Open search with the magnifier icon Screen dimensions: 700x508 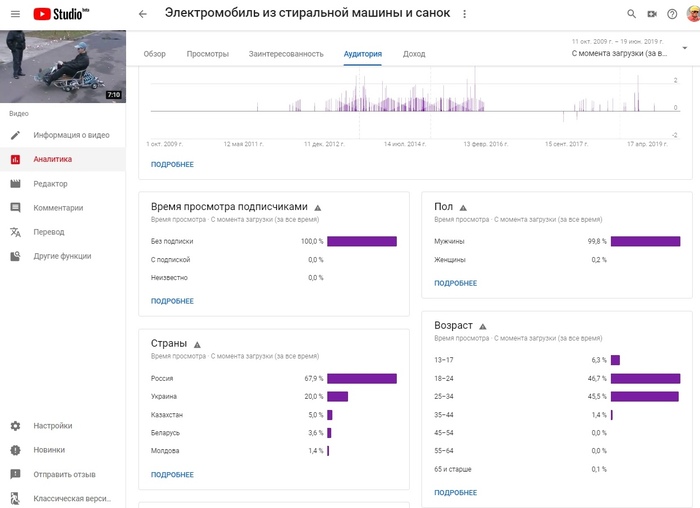pyautogui.click(x=631, y=14)
